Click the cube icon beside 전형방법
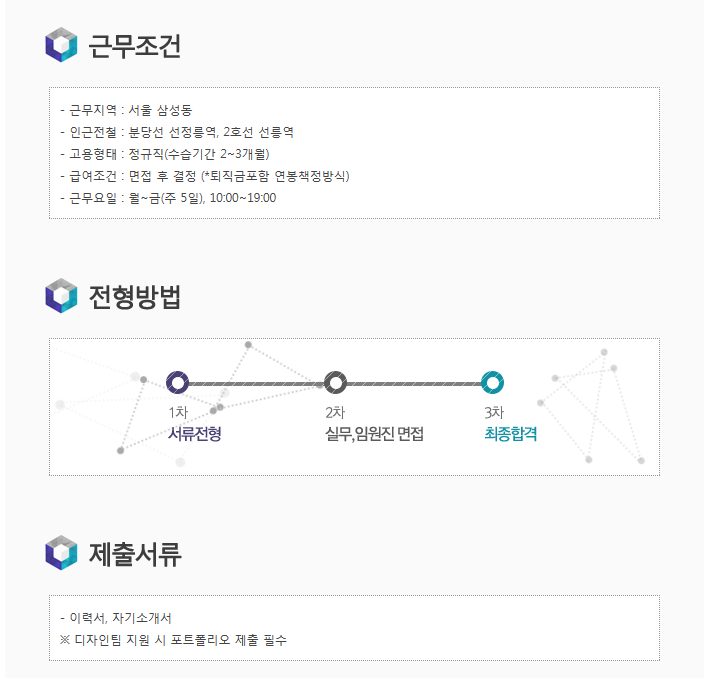The image size is (720, 678). (61, 296)
